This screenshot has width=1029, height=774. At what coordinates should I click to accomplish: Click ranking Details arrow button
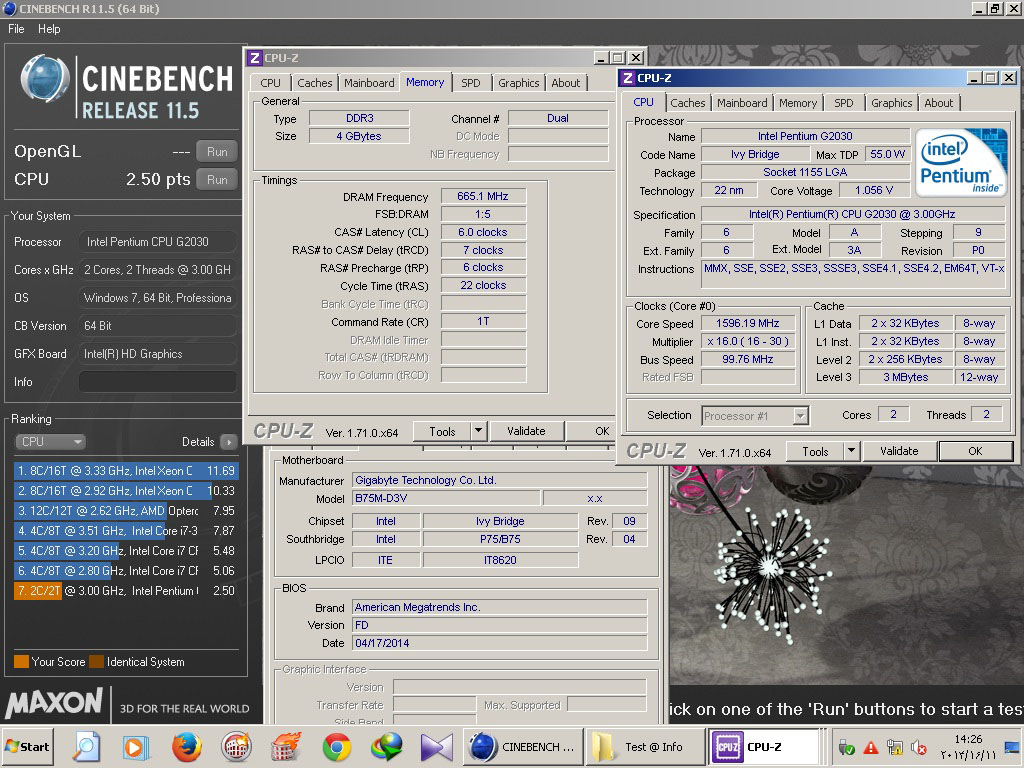coord(228,442)
